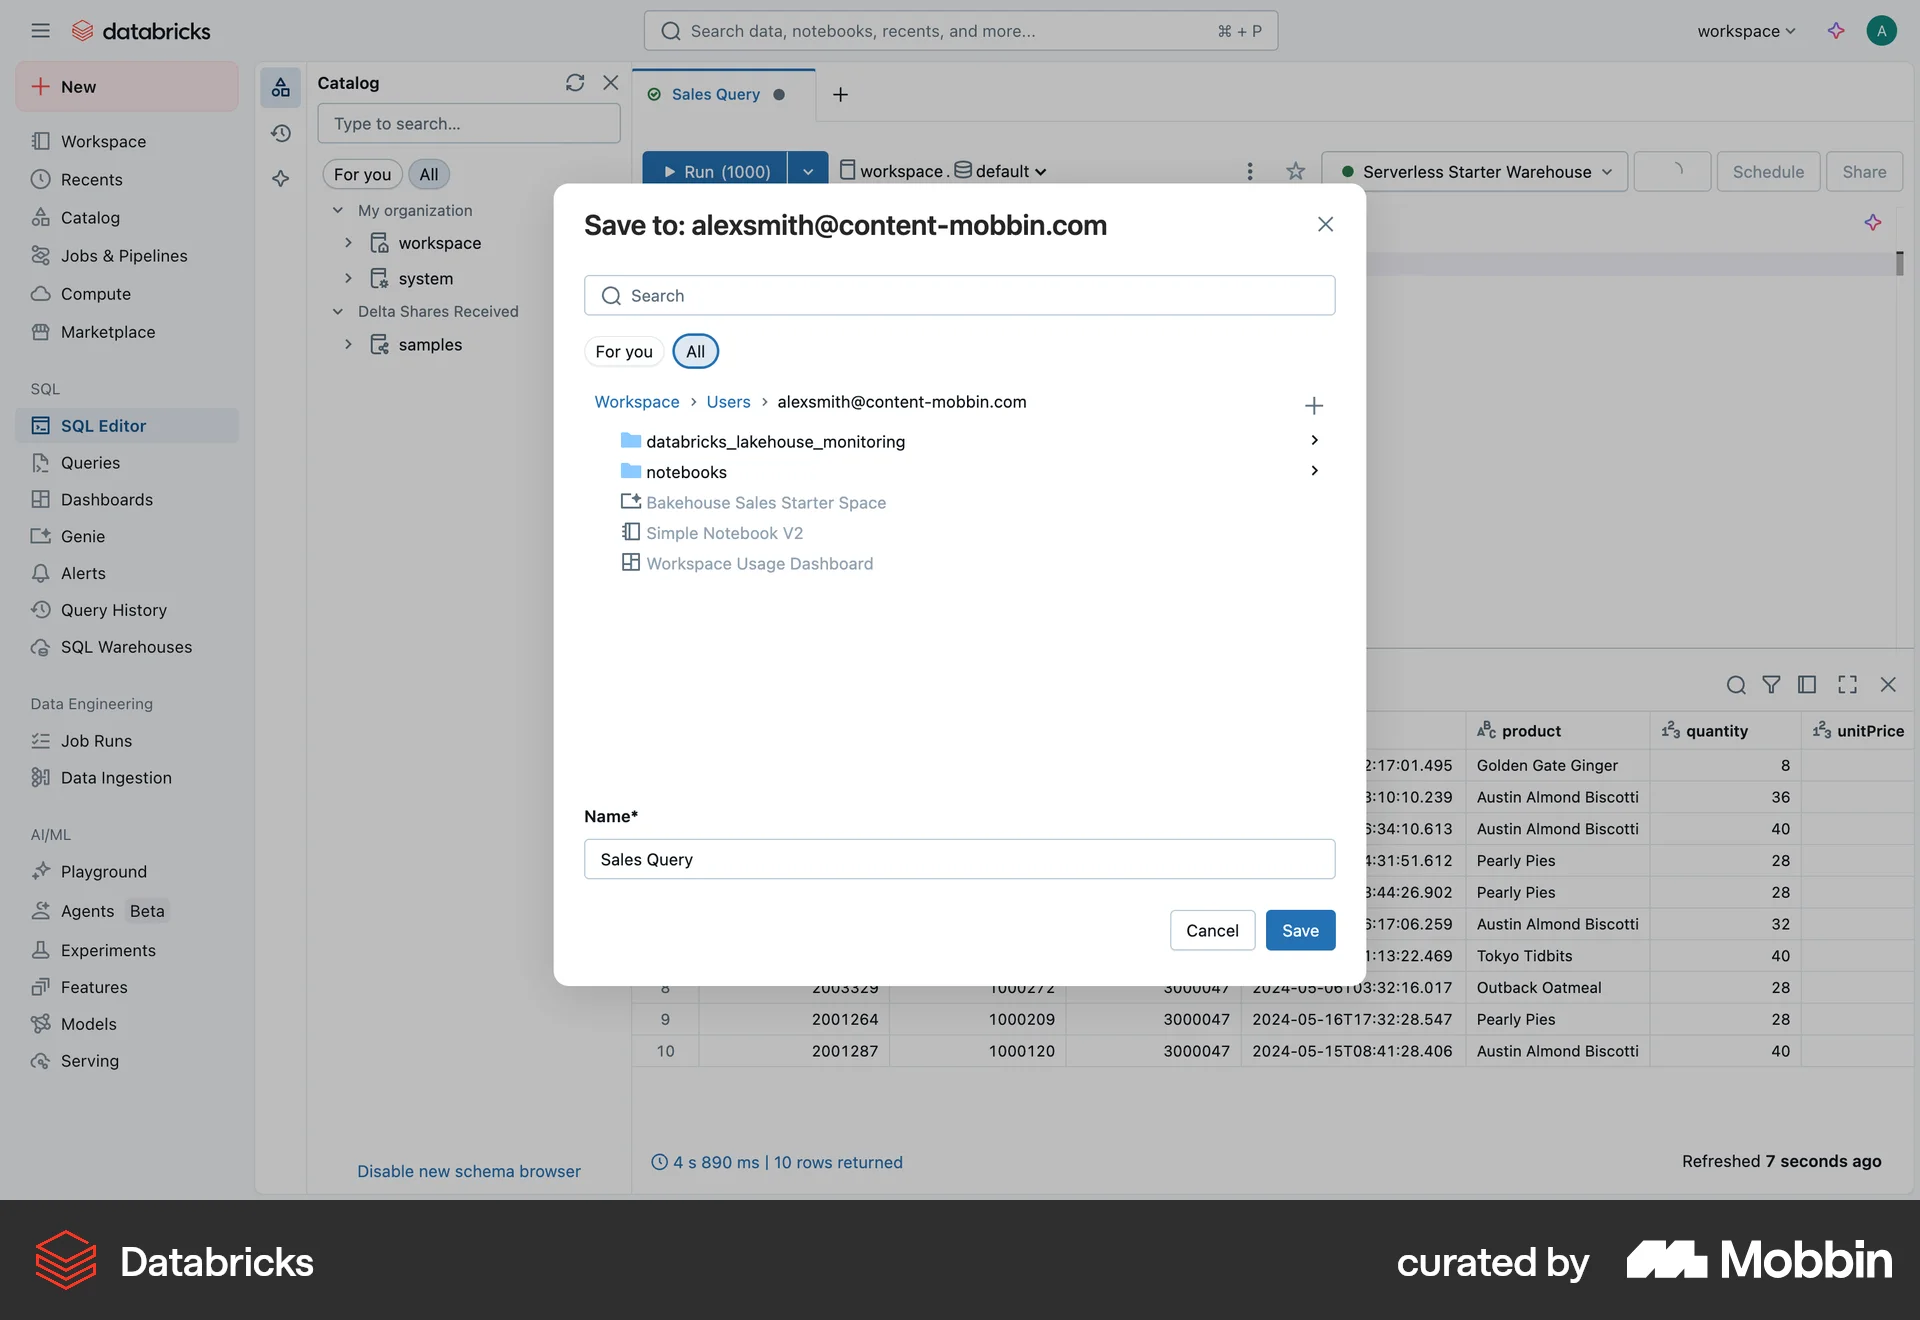
Task: Open the version history clock icon in schema sidebar
Action: [281, 133]
